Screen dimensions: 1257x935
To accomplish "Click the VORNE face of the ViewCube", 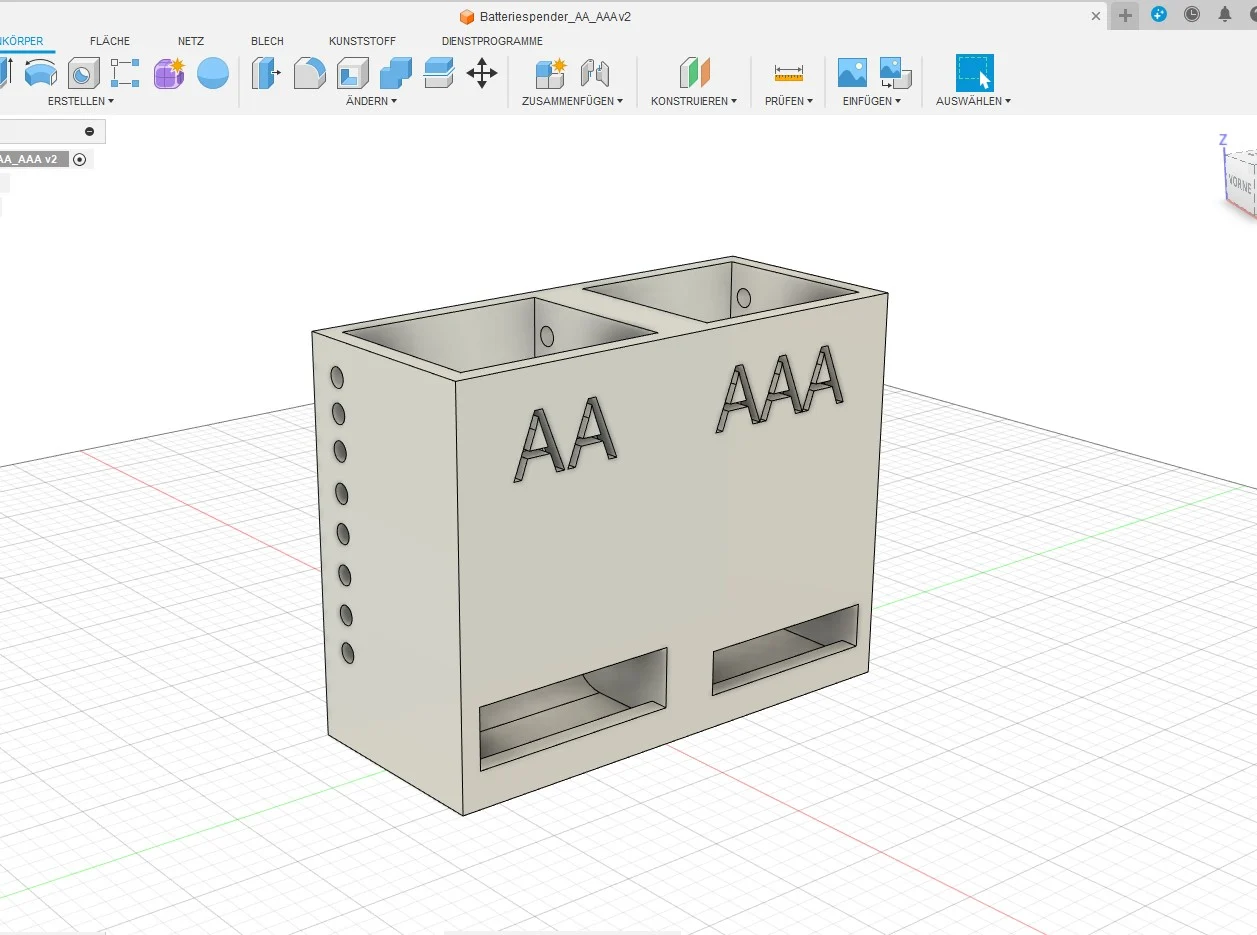I will (x=1240, y=184).
